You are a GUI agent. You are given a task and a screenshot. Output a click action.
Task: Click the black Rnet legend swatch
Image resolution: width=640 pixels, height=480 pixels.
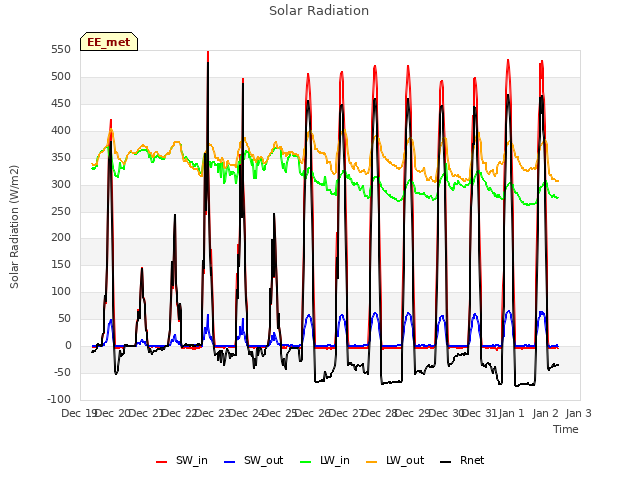click(446, 462)
